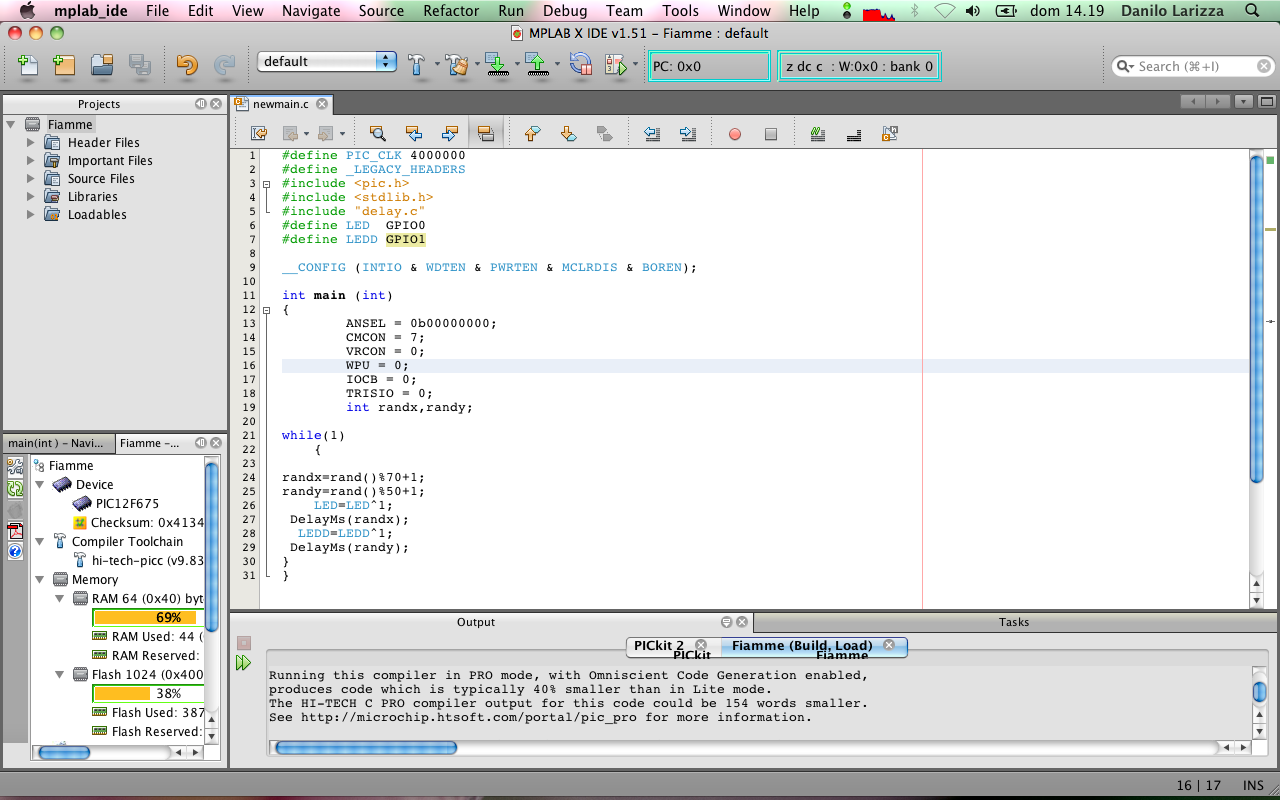Switch to the PICkit 2 output tab
This screenshot has height=800, width=1280.
coord(659,646)
